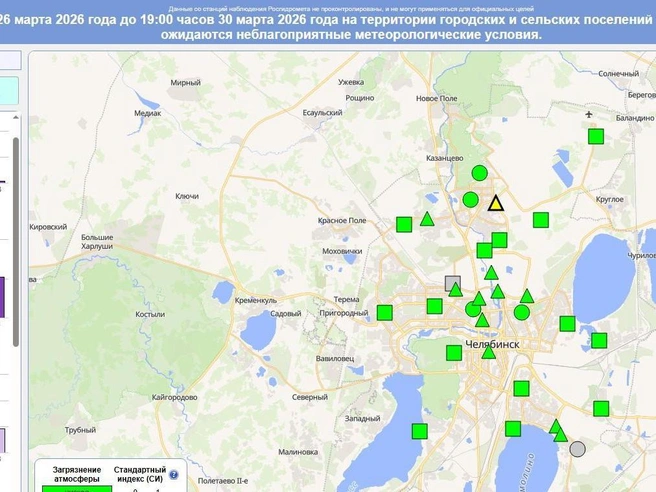Click green square on the far southeast edge
The image size is (656, 492).
[601, 409]
